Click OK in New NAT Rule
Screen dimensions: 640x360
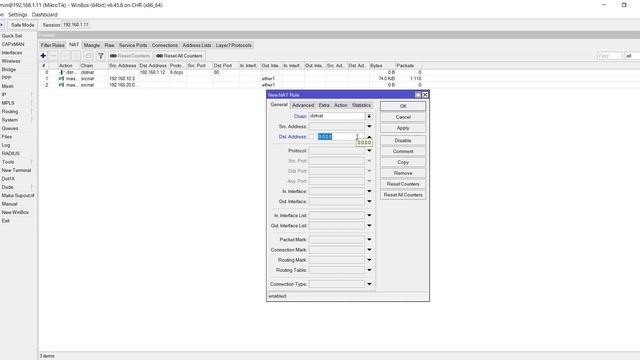click(403, 106)
